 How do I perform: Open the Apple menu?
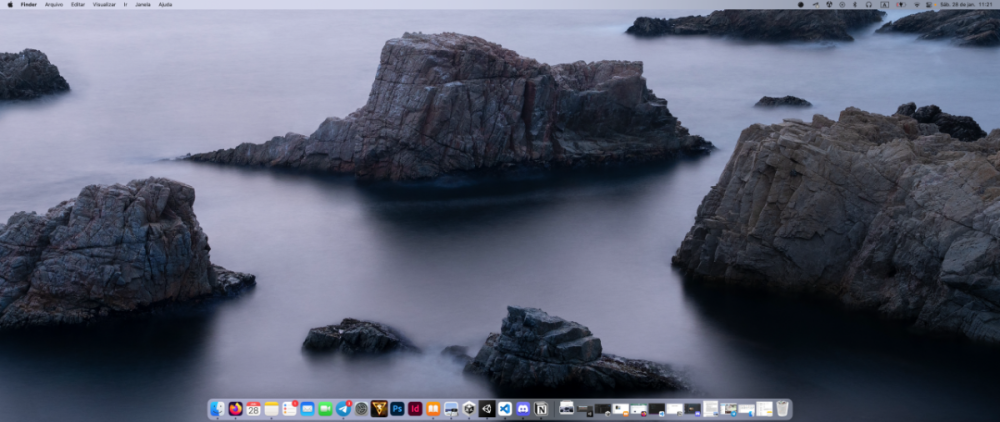(10, 4)
